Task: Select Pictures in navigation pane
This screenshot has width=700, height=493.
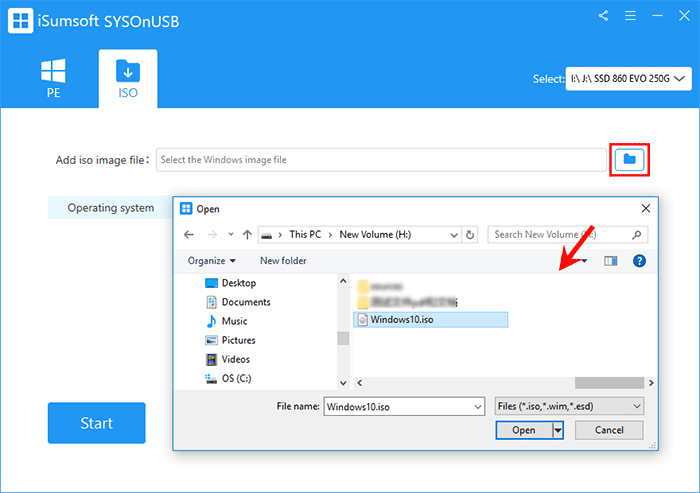Action: click(230, 340)
